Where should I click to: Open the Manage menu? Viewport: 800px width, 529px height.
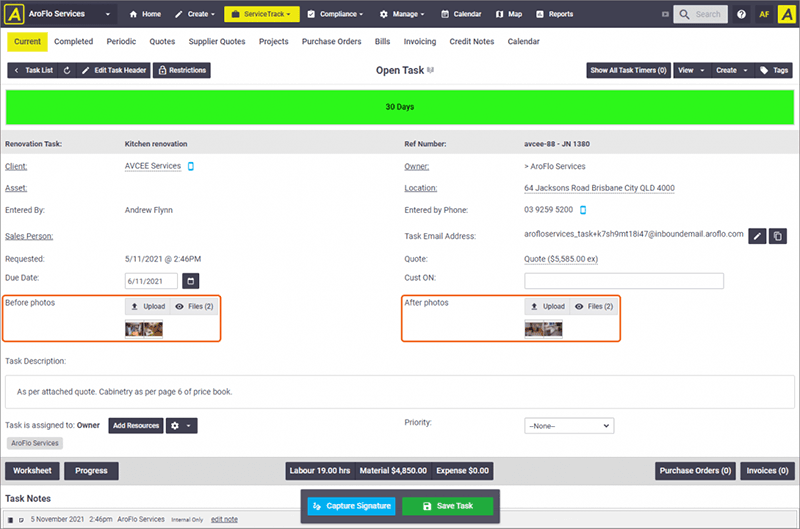click(402, 14)
